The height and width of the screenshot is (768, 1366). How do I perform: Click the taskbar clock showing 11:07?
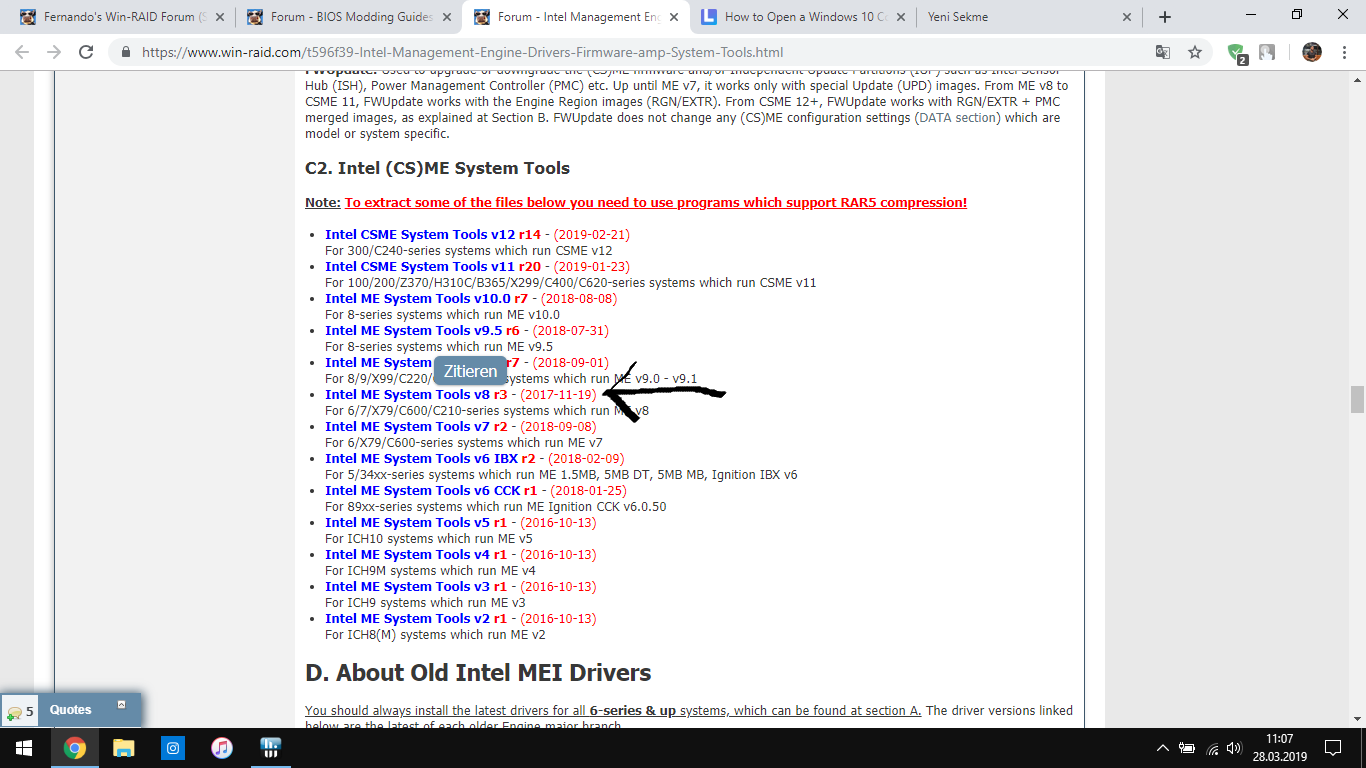pyautogui.click(x=1279, y=748)
